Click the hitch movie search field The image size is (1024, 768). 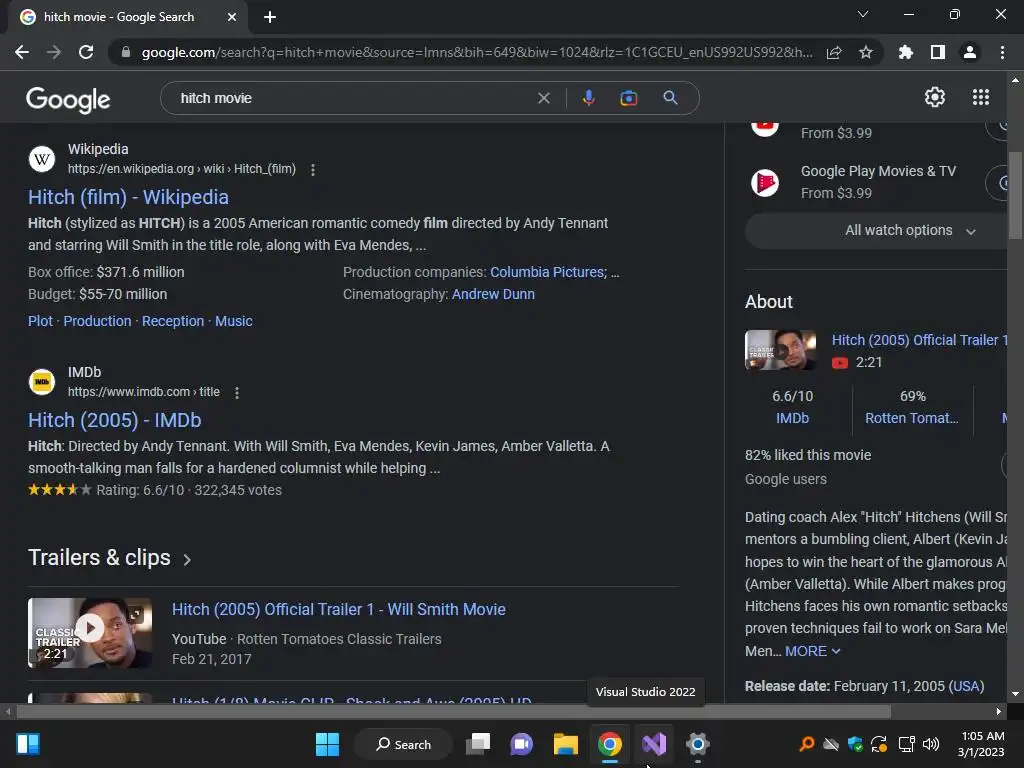click(353, 98)
